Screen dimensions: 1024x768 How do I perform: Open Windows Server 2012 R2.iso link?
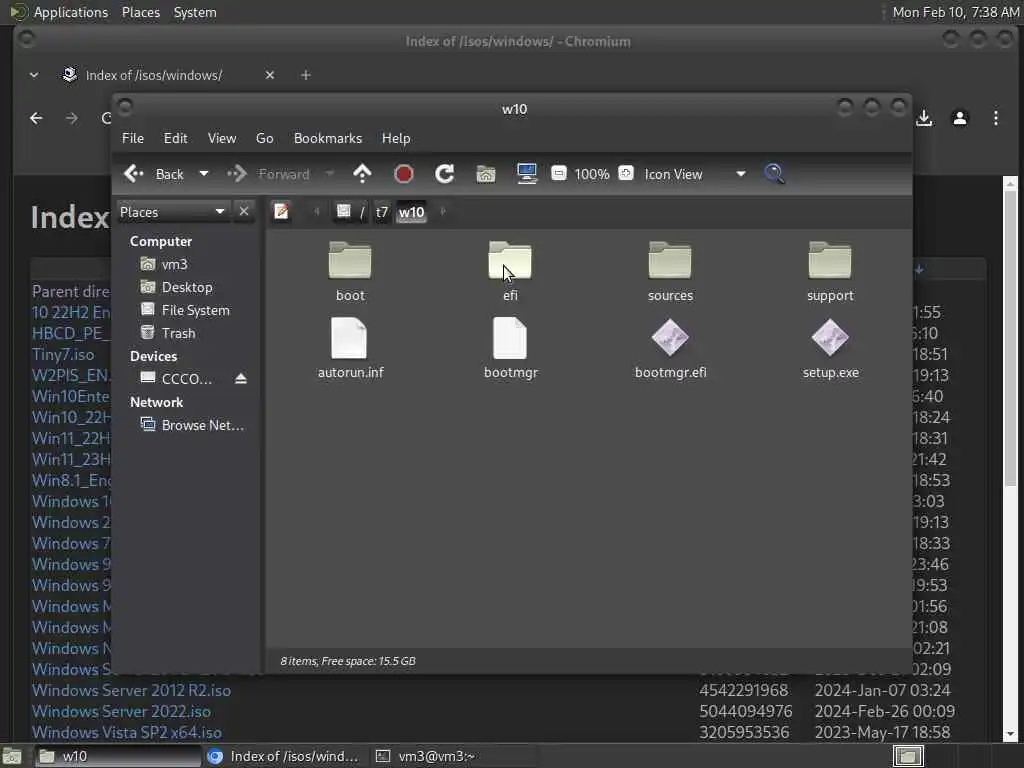tap(131, 690)
